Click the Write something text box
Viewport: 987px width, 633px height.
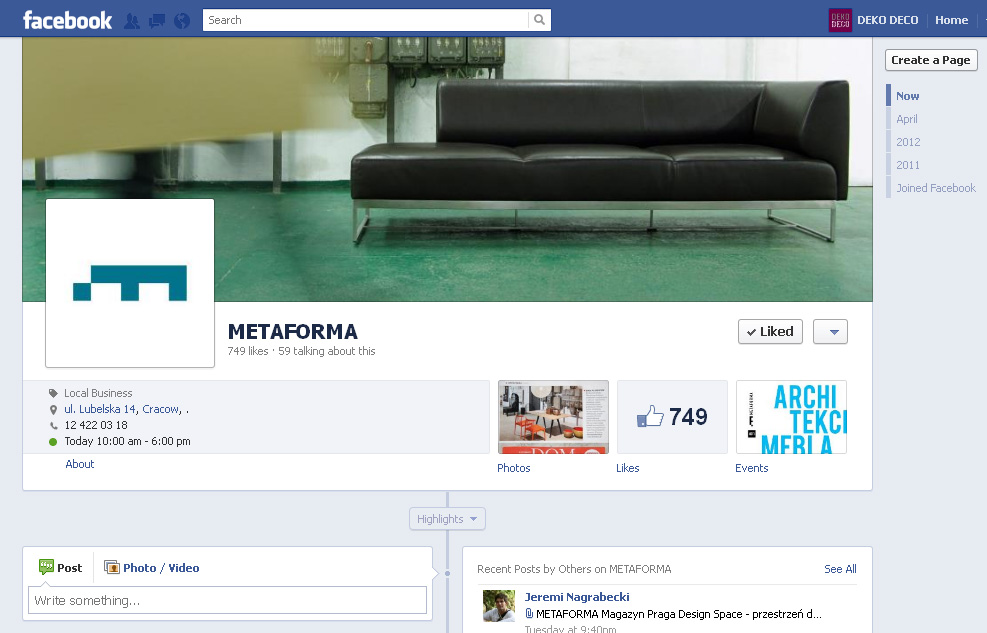coord(227,600)
